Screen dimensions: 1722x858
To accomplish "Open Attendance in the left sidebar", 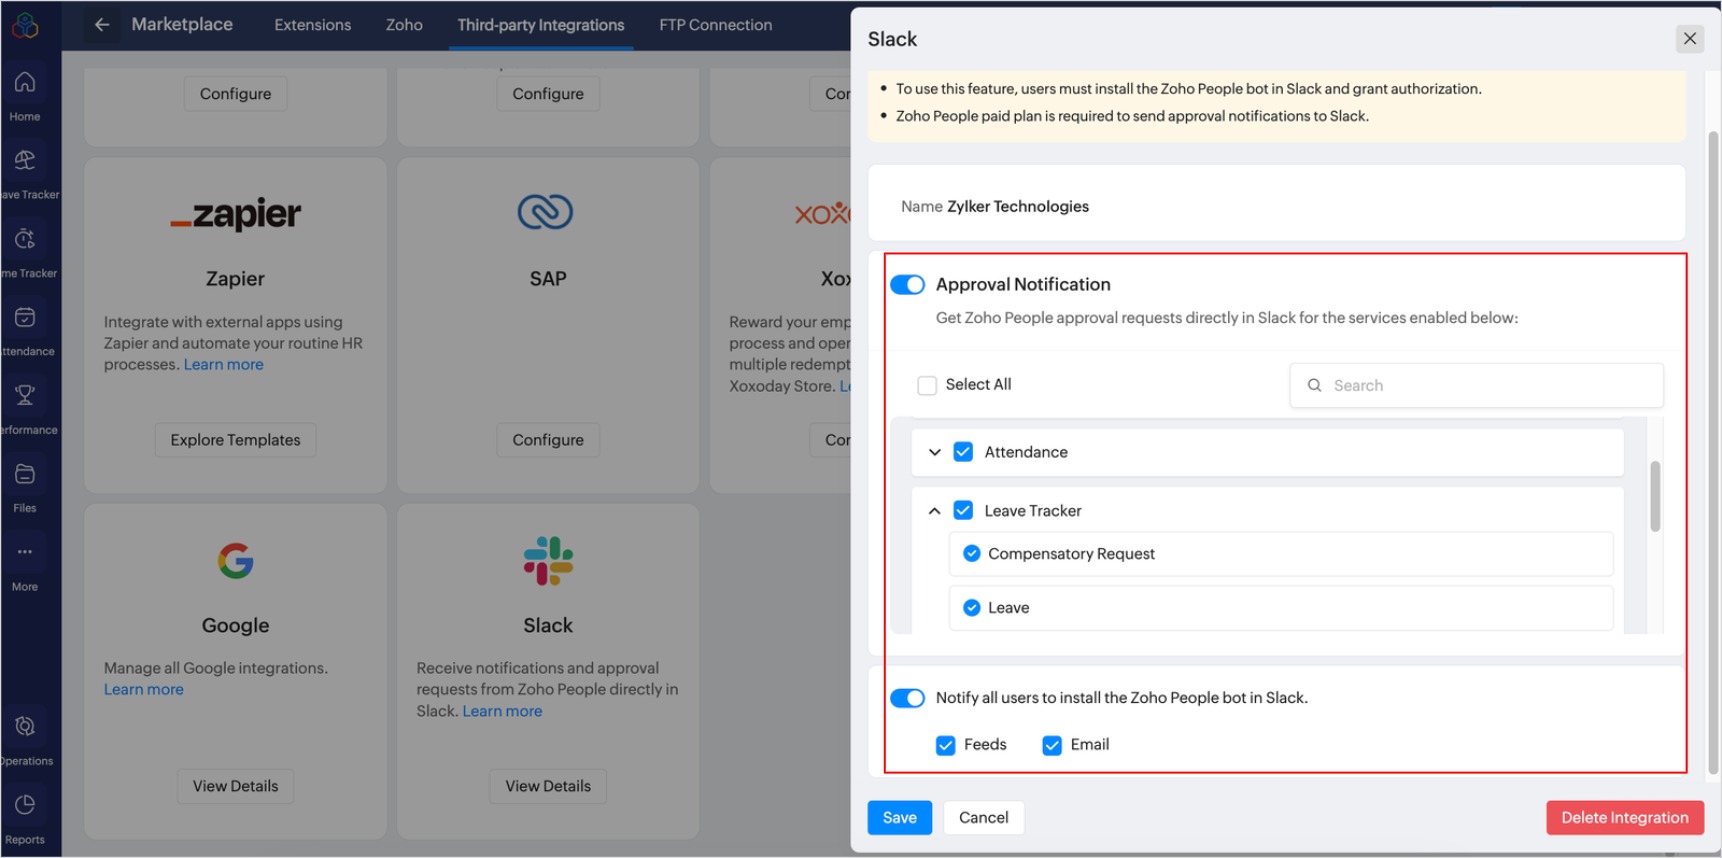I will click(25, 331).
